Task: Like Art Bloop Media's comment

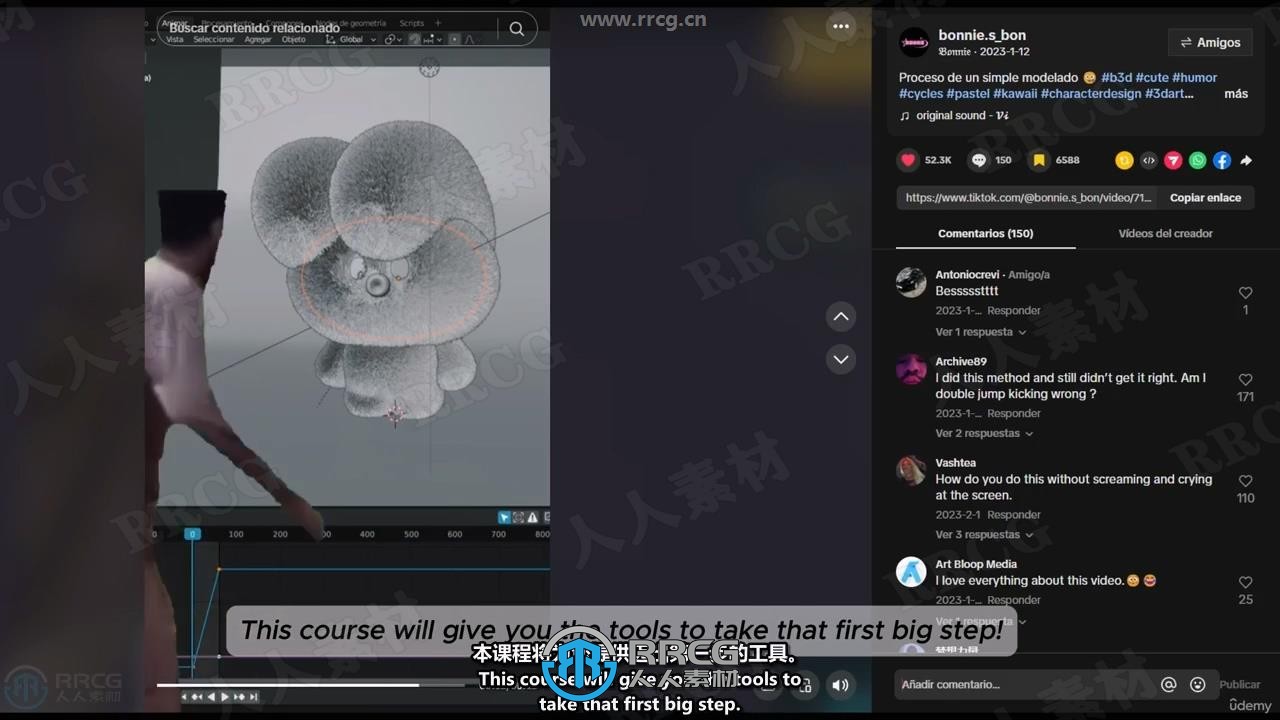Action: coord(1245,582)
